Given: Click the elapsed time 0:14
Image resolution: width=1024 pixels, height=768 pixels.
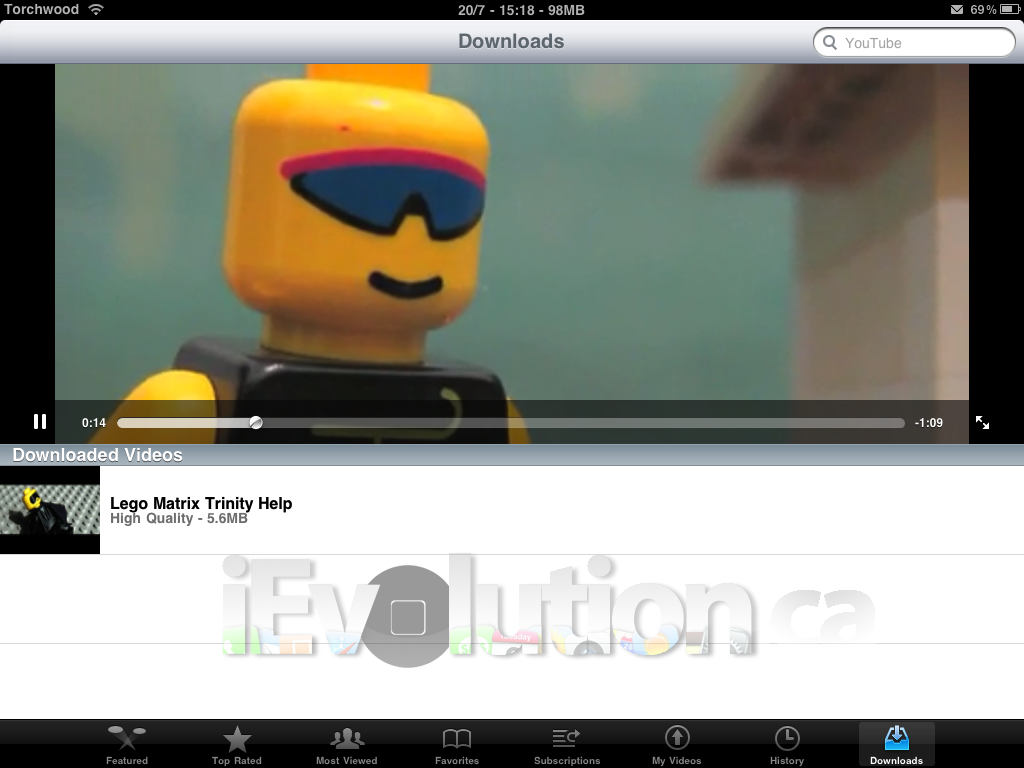Looking at the screenshot, I should coord(93,423).
